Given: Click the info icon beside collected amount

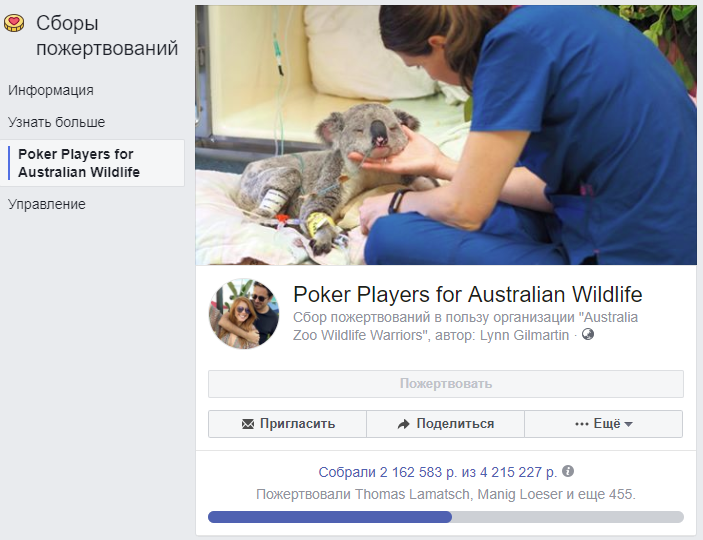Looking at the screenshot, I should coord(568,471).
